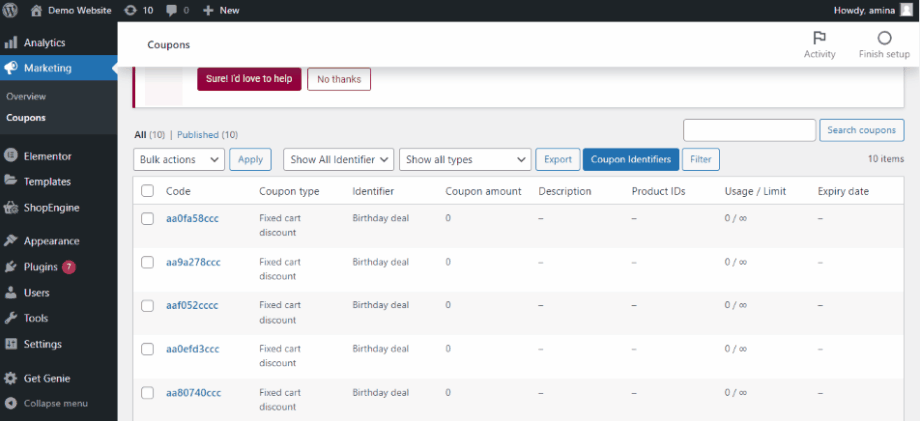Open coupon link aaf052cccc
This screenshot has width=920, height=421.
coord(192,305)
